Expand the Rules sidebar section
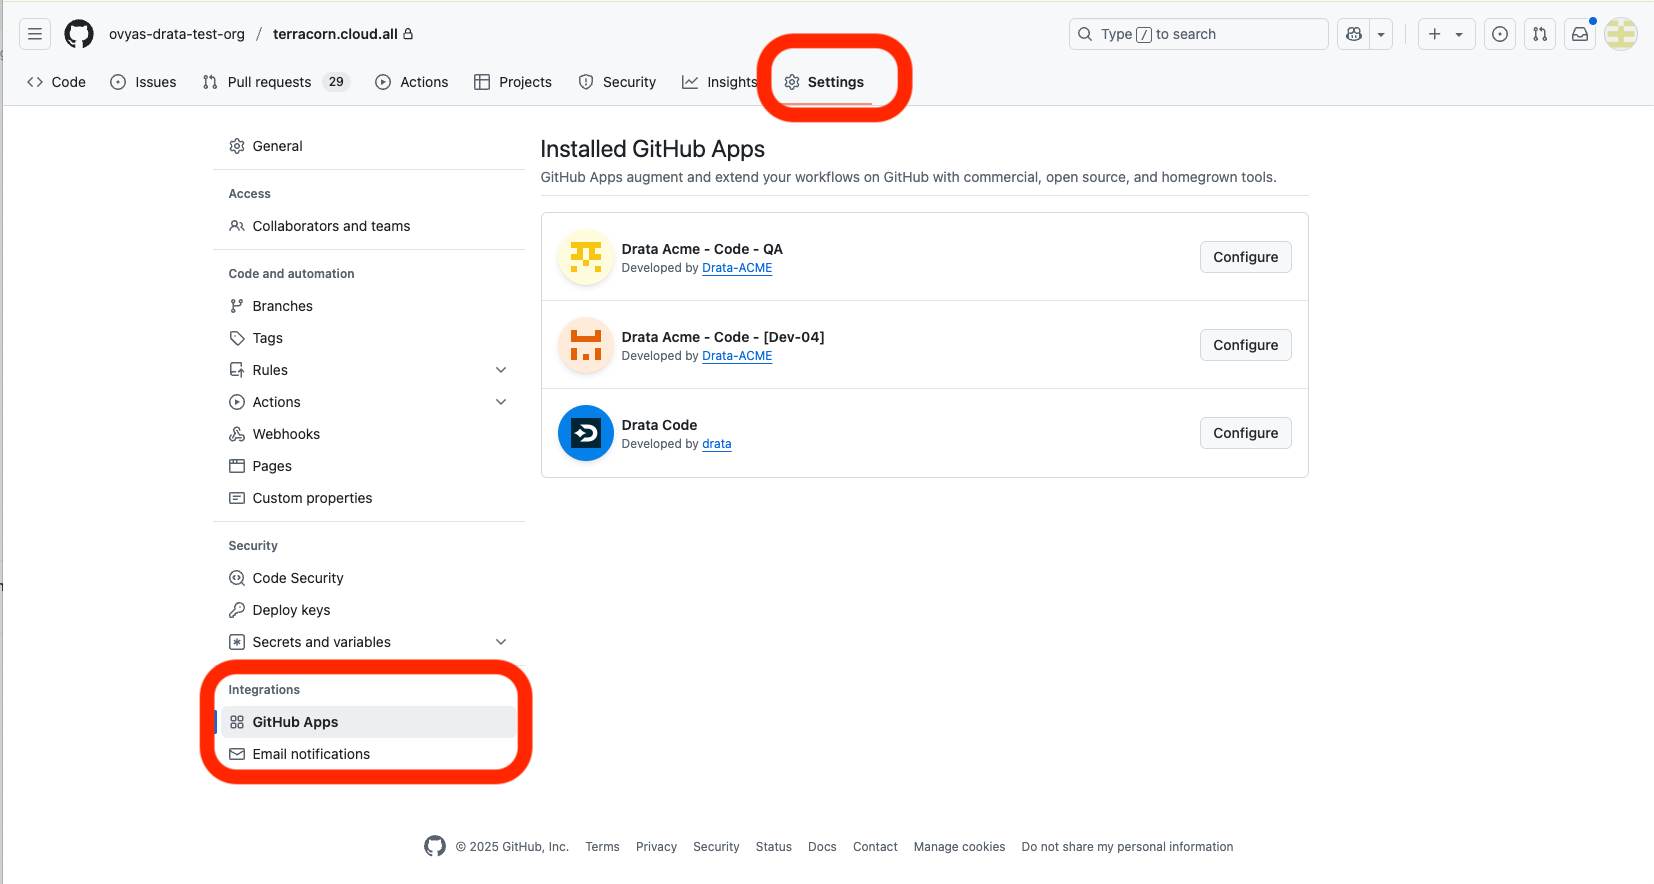Viewport: 1654px width, 884px height. click(369, 370)
